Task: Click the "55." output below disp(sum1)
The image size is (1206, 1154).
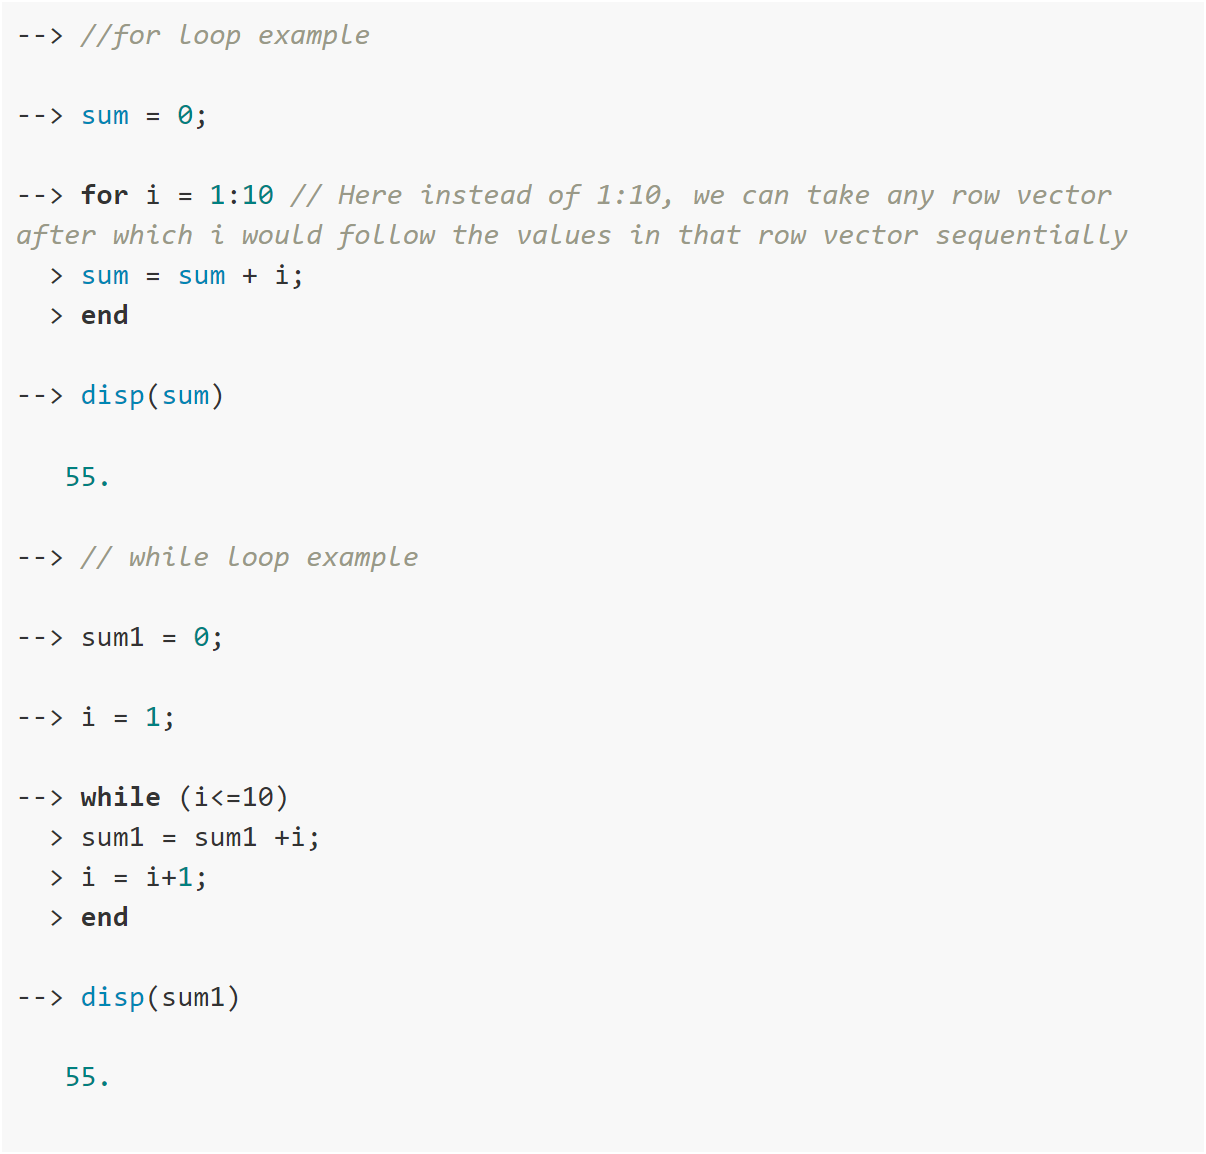Action: coord(87,1077)
